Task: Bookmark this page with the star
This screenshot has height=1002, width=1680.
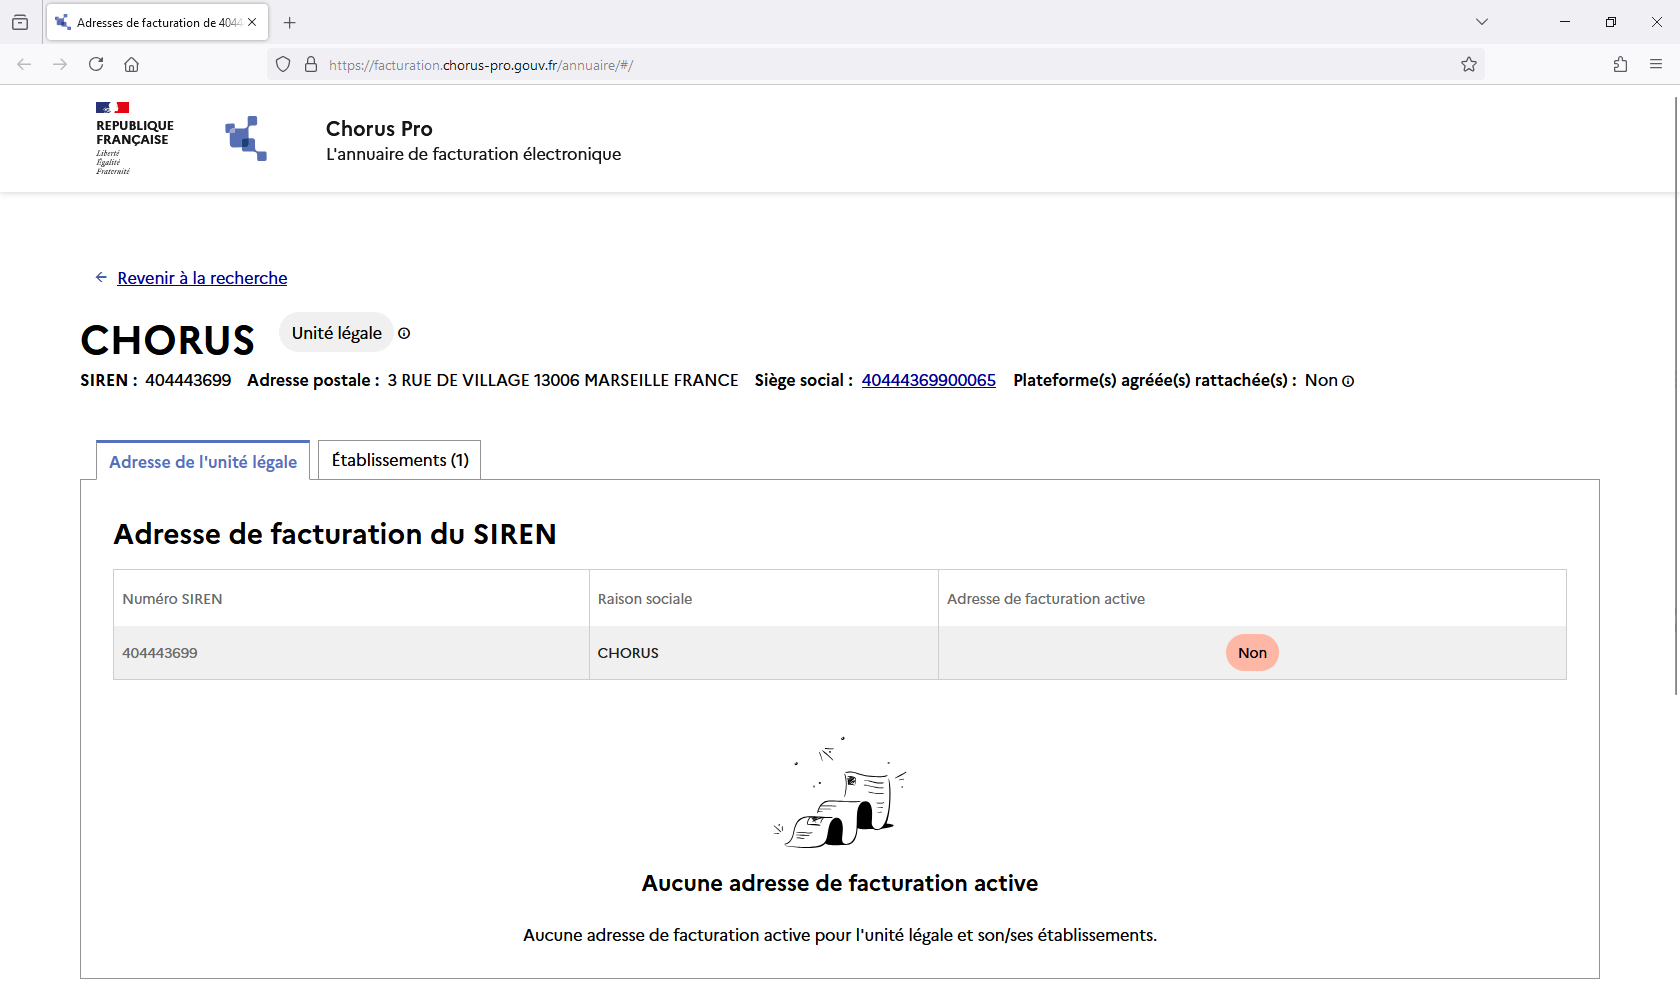Action: (x=1468, y=64)
